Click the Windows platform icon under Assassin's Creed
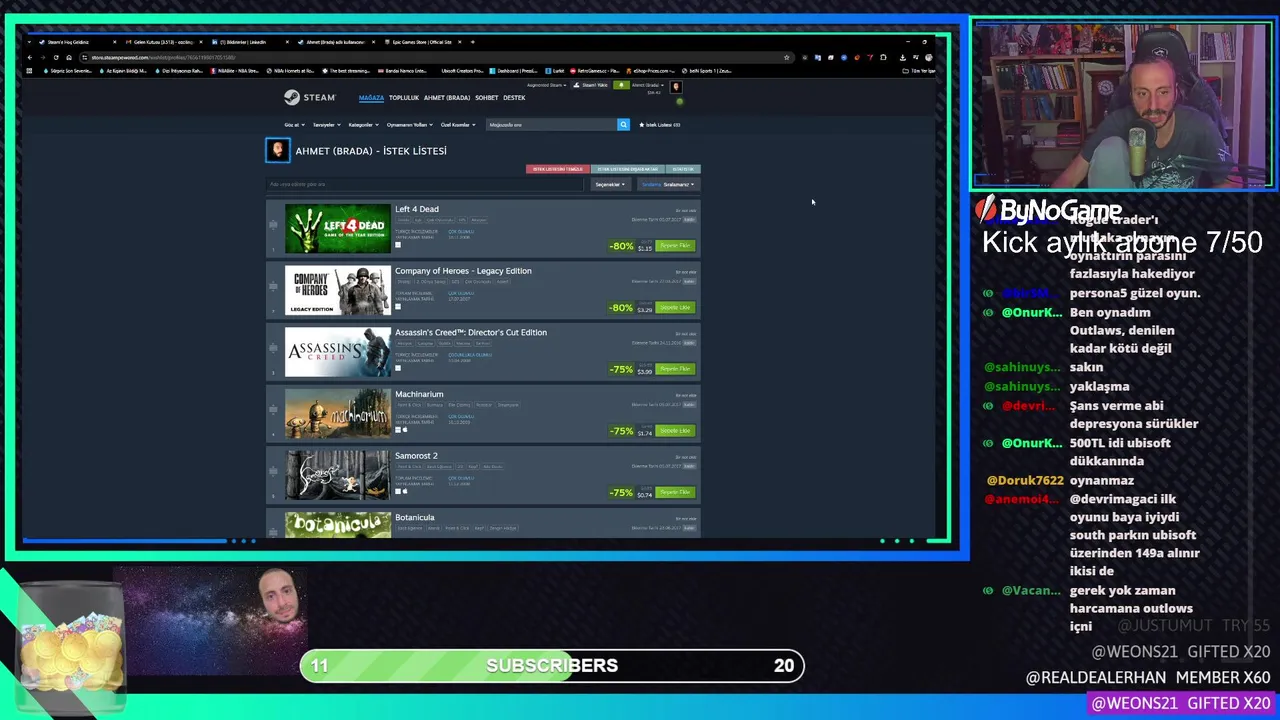Viewport: 1280px width, 720px height. pyautogui.click(x=398, y=368)
